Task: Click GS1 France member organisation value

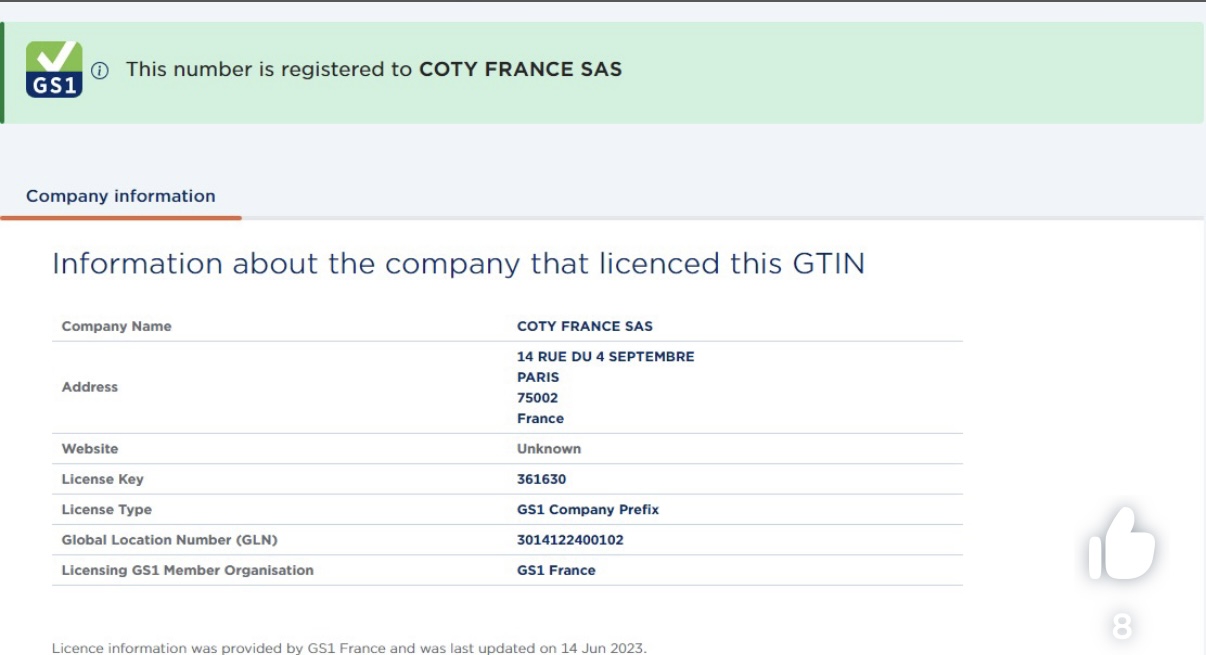Action: point(556,570)
